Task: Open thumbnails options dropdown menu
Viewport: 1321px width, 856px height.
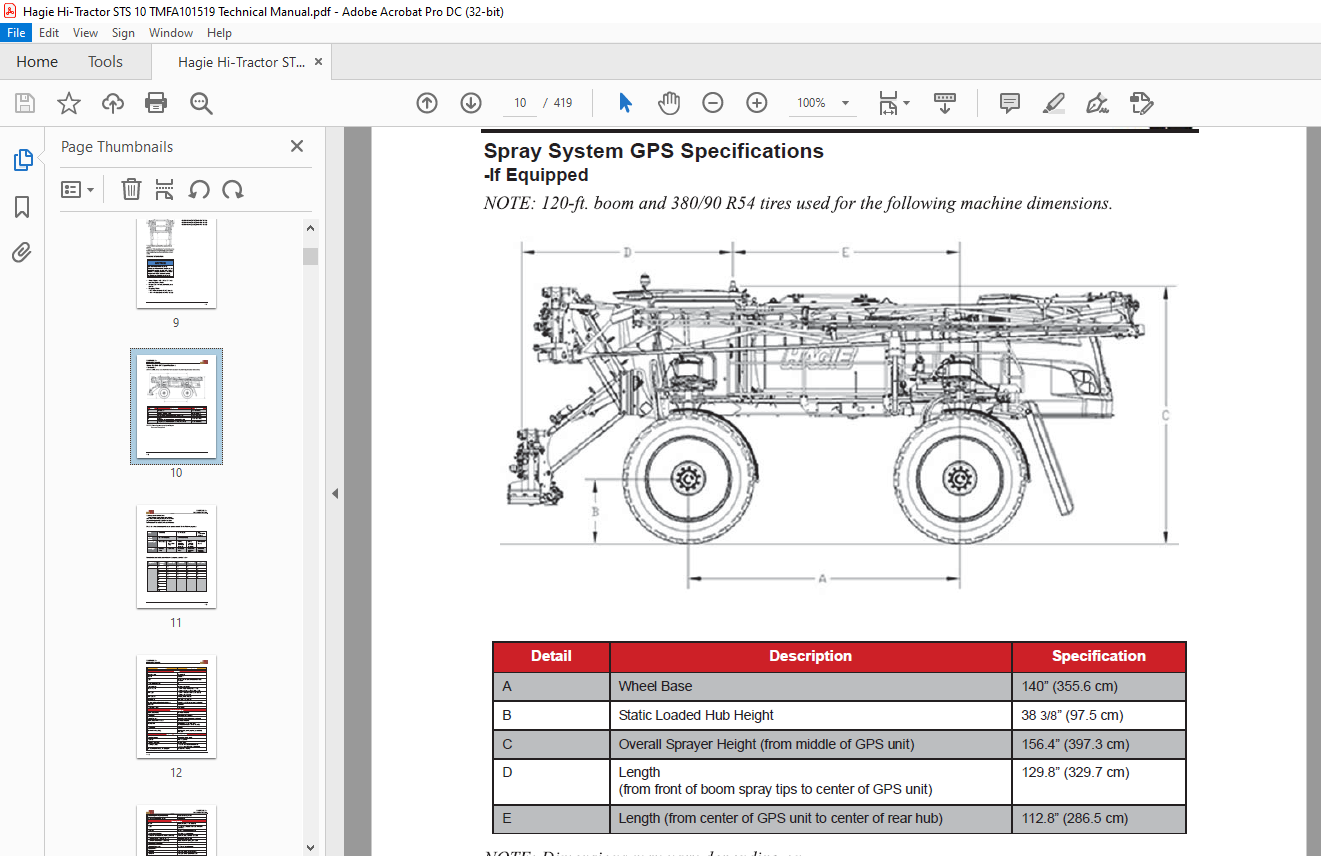Action: point(77,189)
